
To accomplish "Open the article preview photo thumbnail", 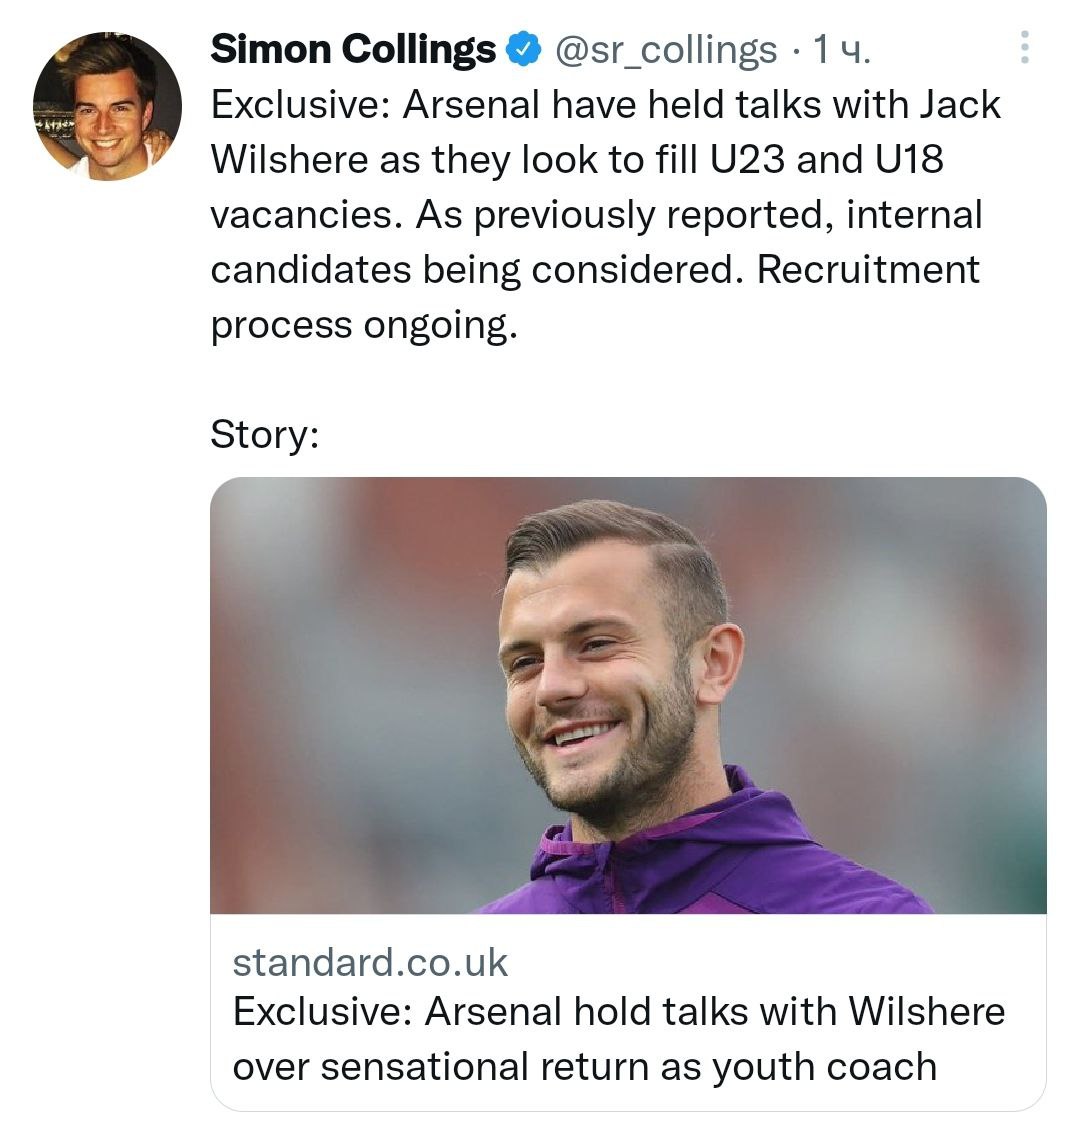I will (x=628, y=694).
